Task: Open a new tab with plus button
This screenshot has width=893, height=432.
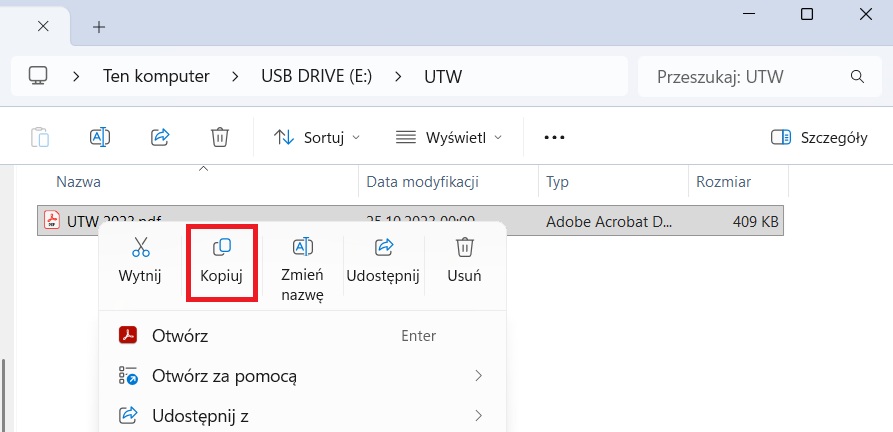Action: pyautogui.click(x=99, y=27)
